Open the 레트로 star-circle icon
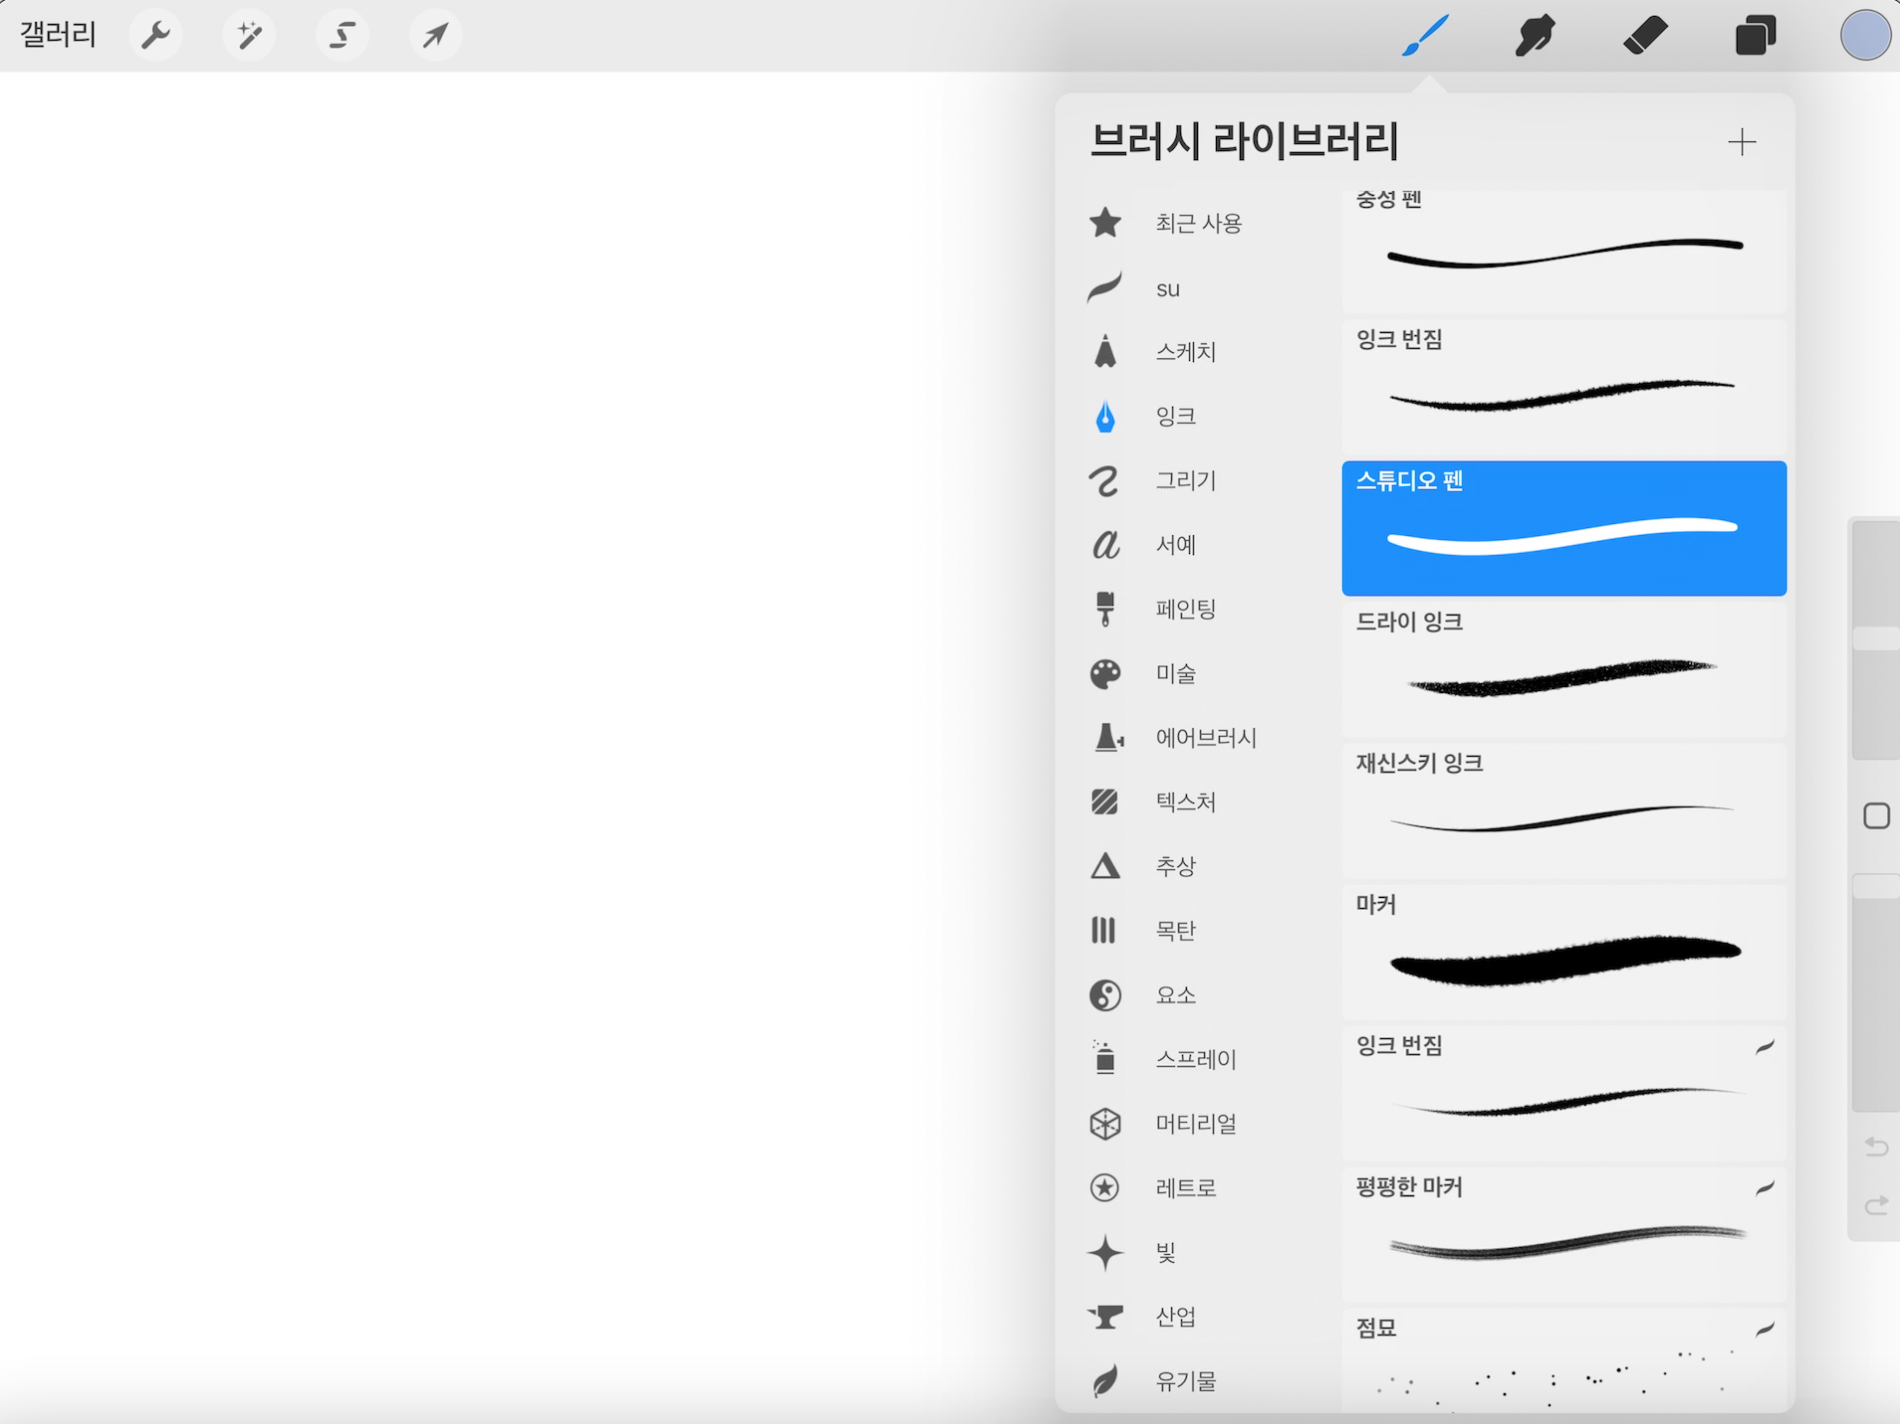This screenshot has height=1424, width=1900. (1105, 1188)
